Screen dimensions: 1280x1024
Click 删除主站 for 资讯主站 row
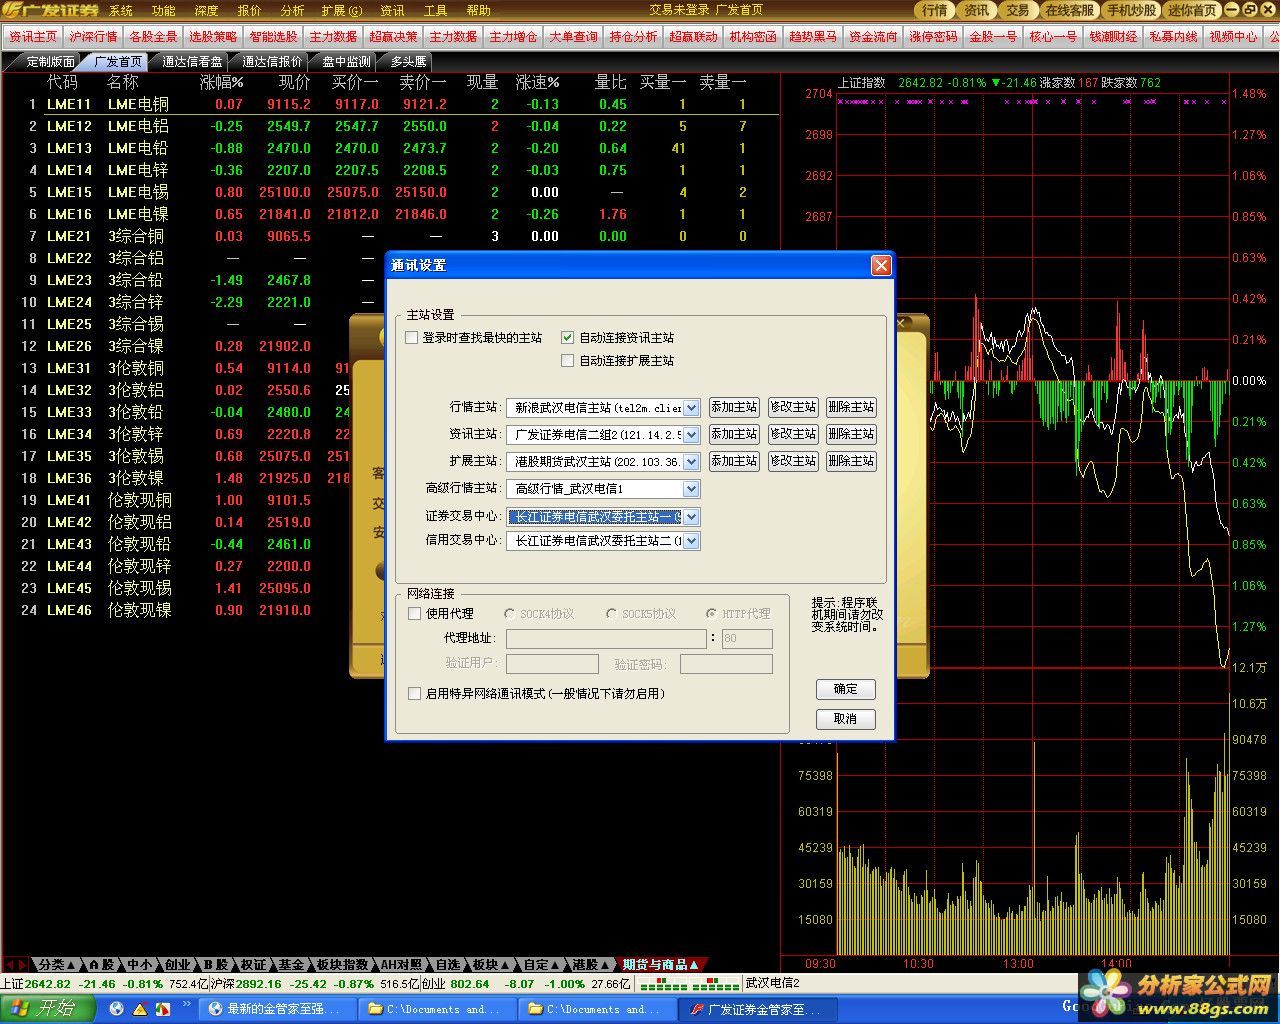(851, 434)
